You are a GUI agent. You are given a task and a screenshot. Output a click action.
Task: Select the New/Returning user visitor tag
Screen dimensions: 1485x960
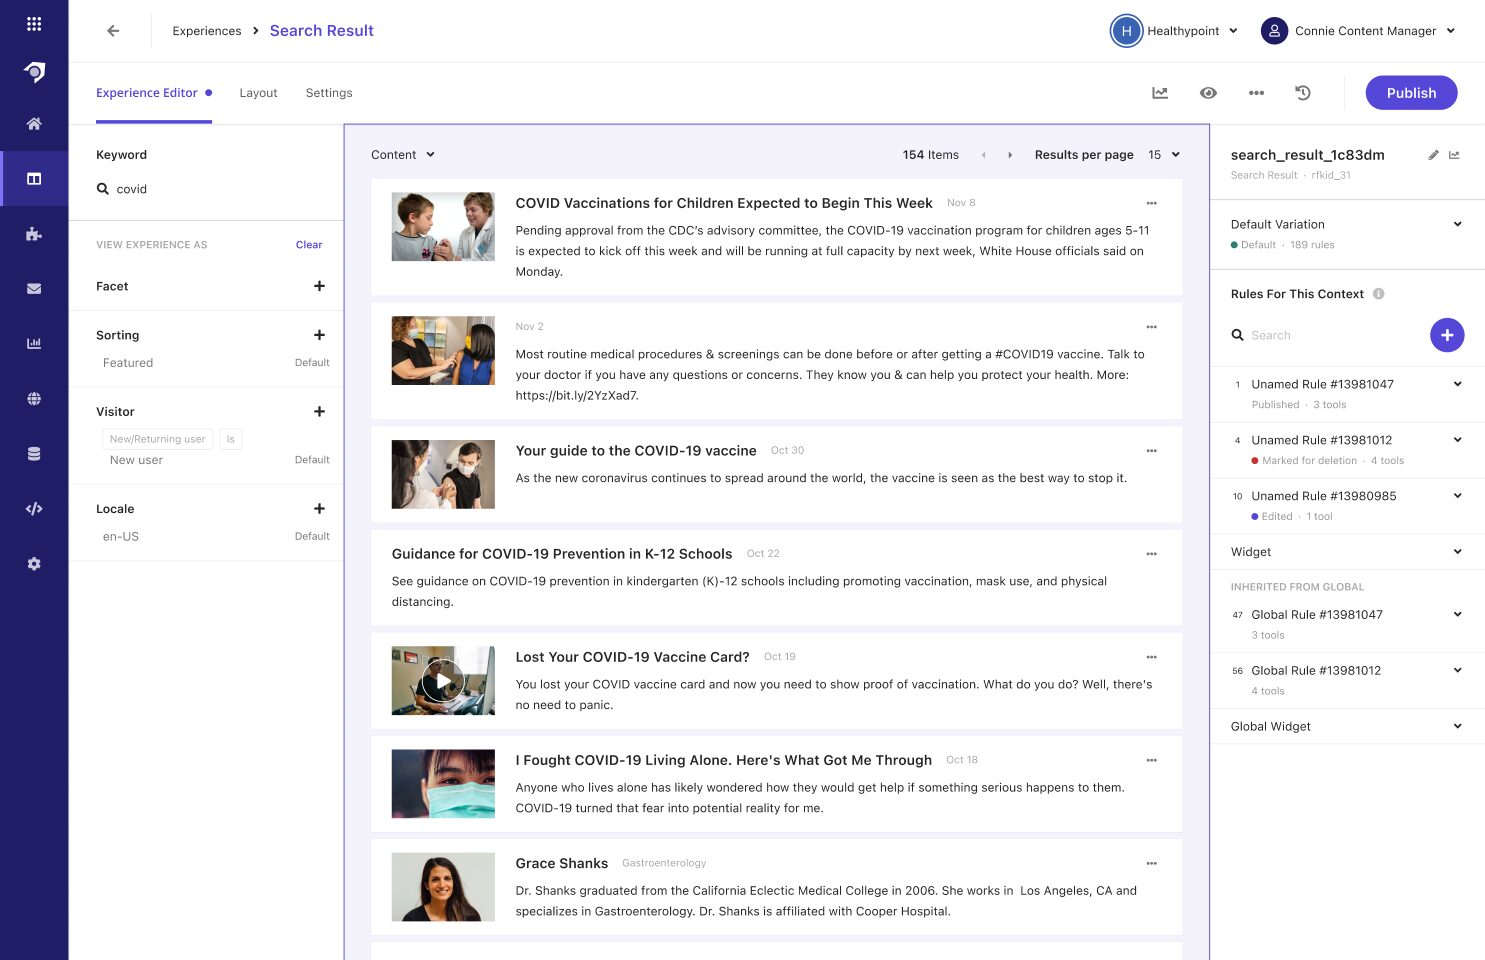157,439
